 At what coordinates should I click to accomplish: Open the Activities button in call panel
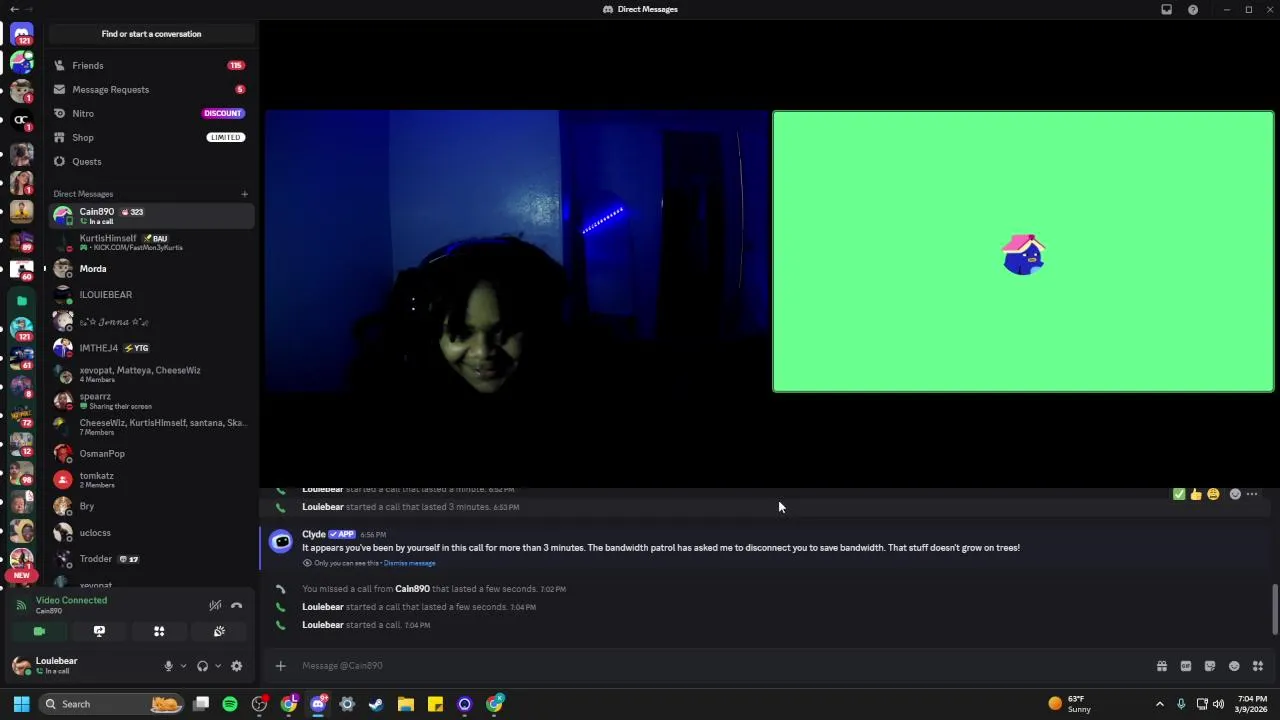point(159,631)
